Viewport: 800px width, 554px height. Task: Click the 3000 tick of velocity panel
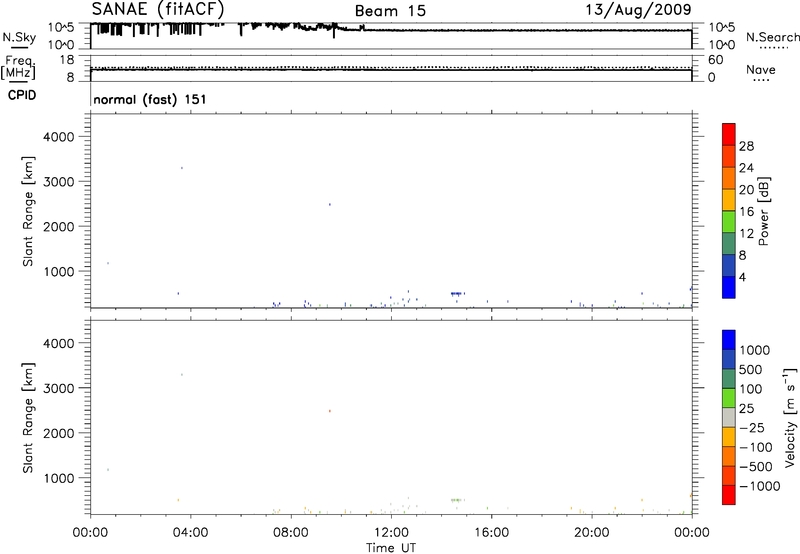(x=59, y=388)
